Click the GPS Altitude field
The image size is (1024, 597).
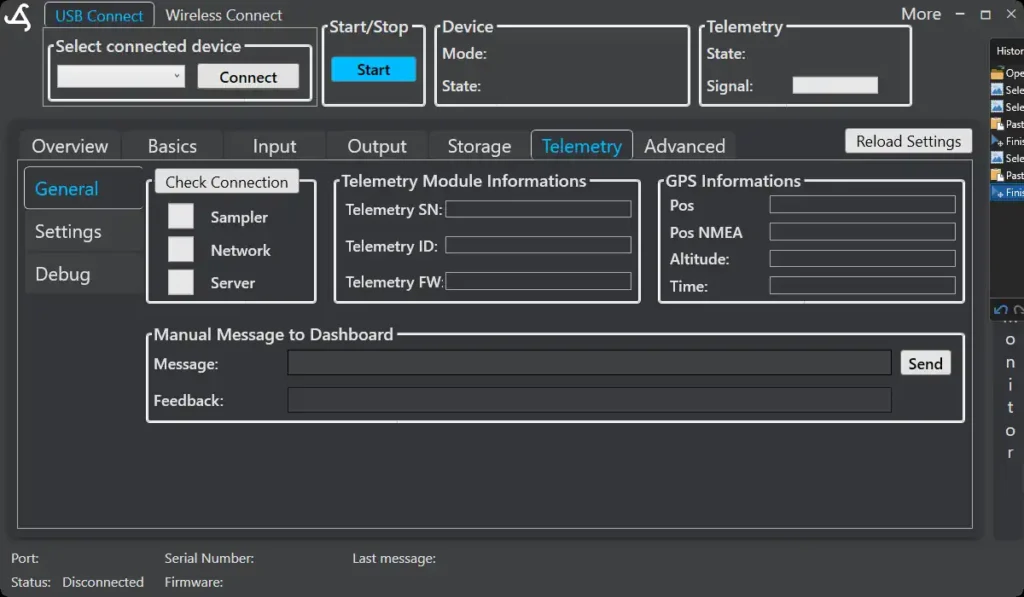[x=862, y=259]
